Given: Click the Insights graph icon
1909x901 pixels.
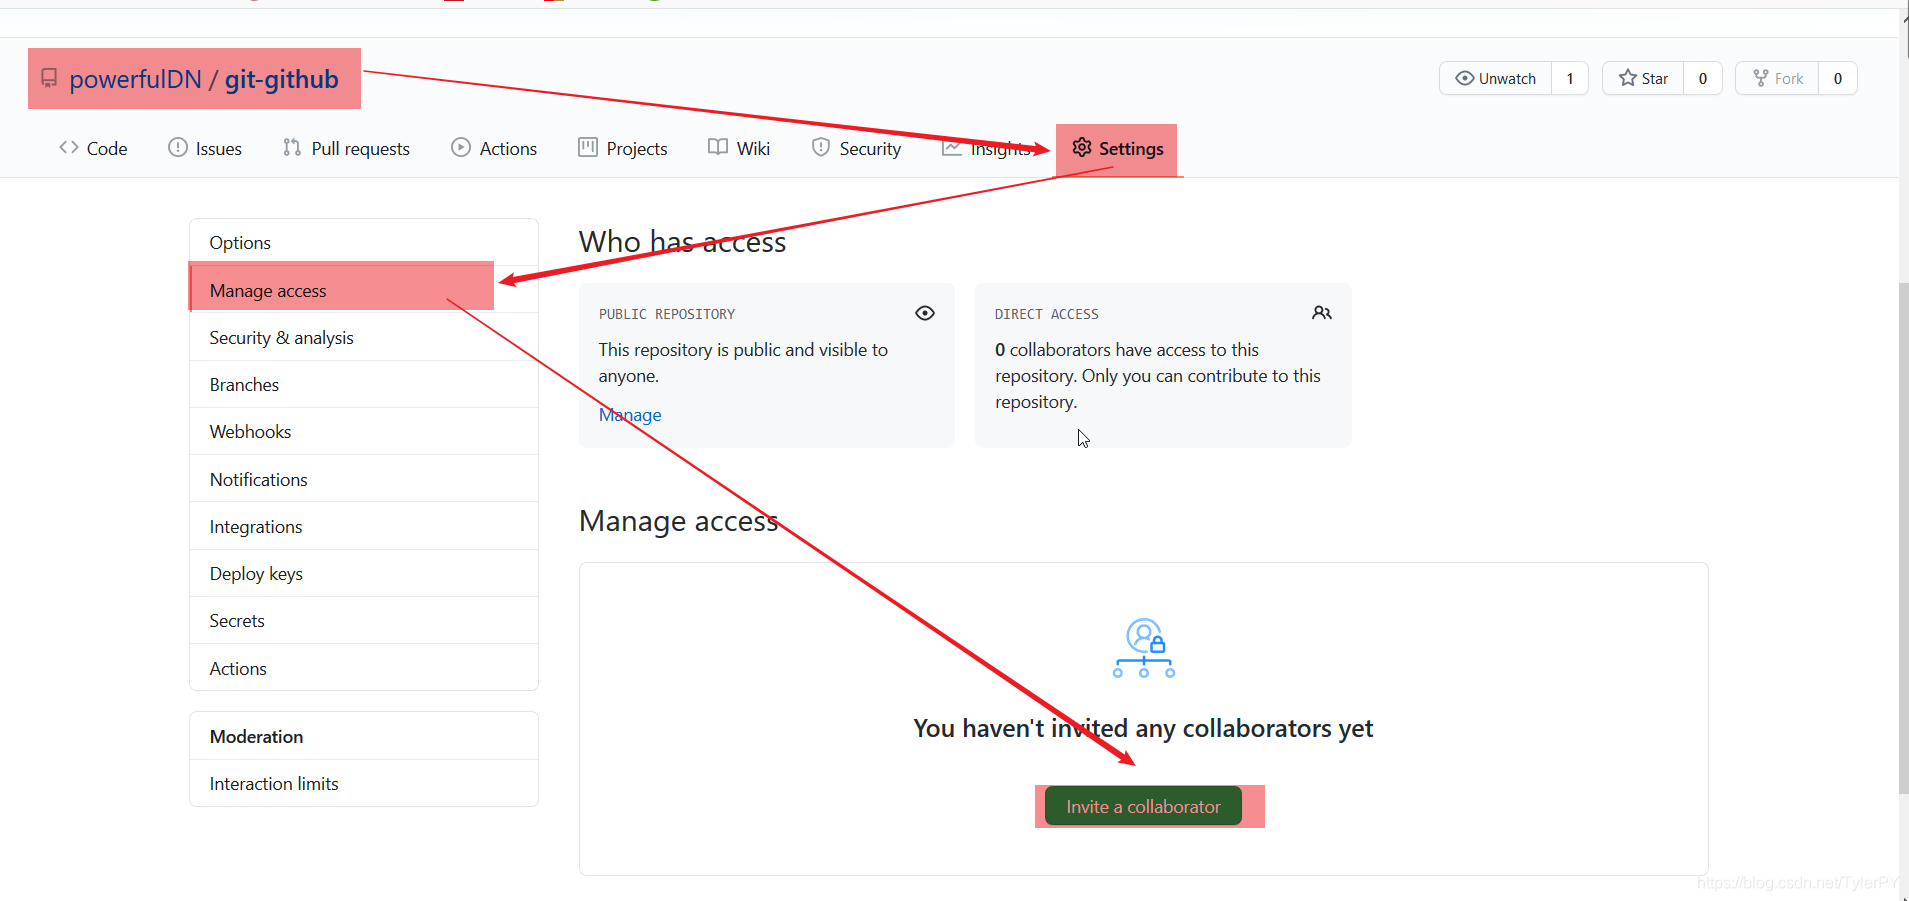Looking at the screenshot, I should [x=952, y=148].
